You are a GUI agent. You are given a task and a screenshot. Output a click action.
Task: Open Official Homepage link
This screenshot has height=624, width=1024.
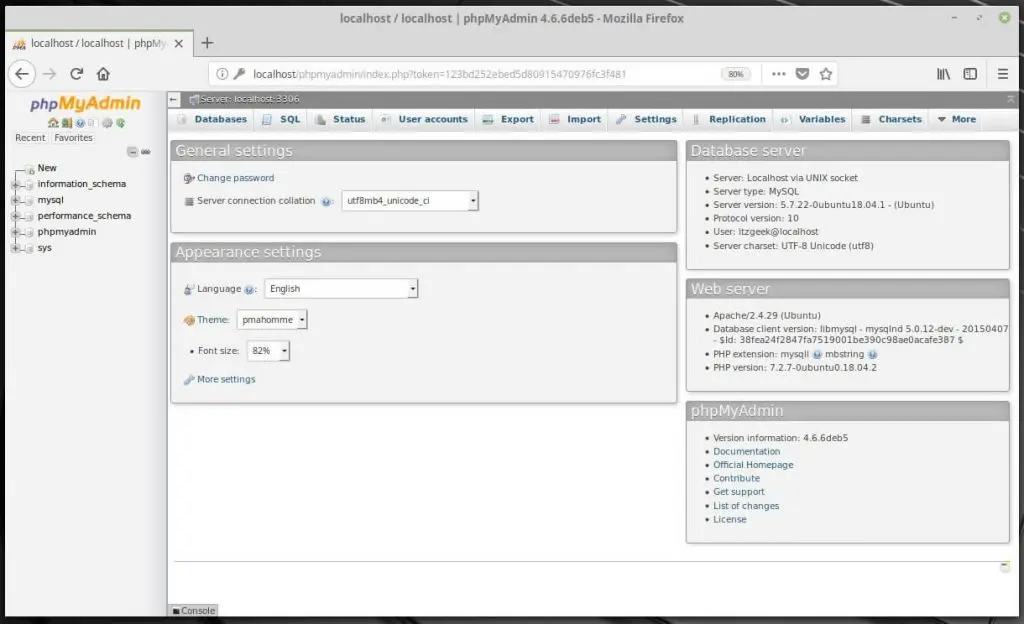click(753, 465)
